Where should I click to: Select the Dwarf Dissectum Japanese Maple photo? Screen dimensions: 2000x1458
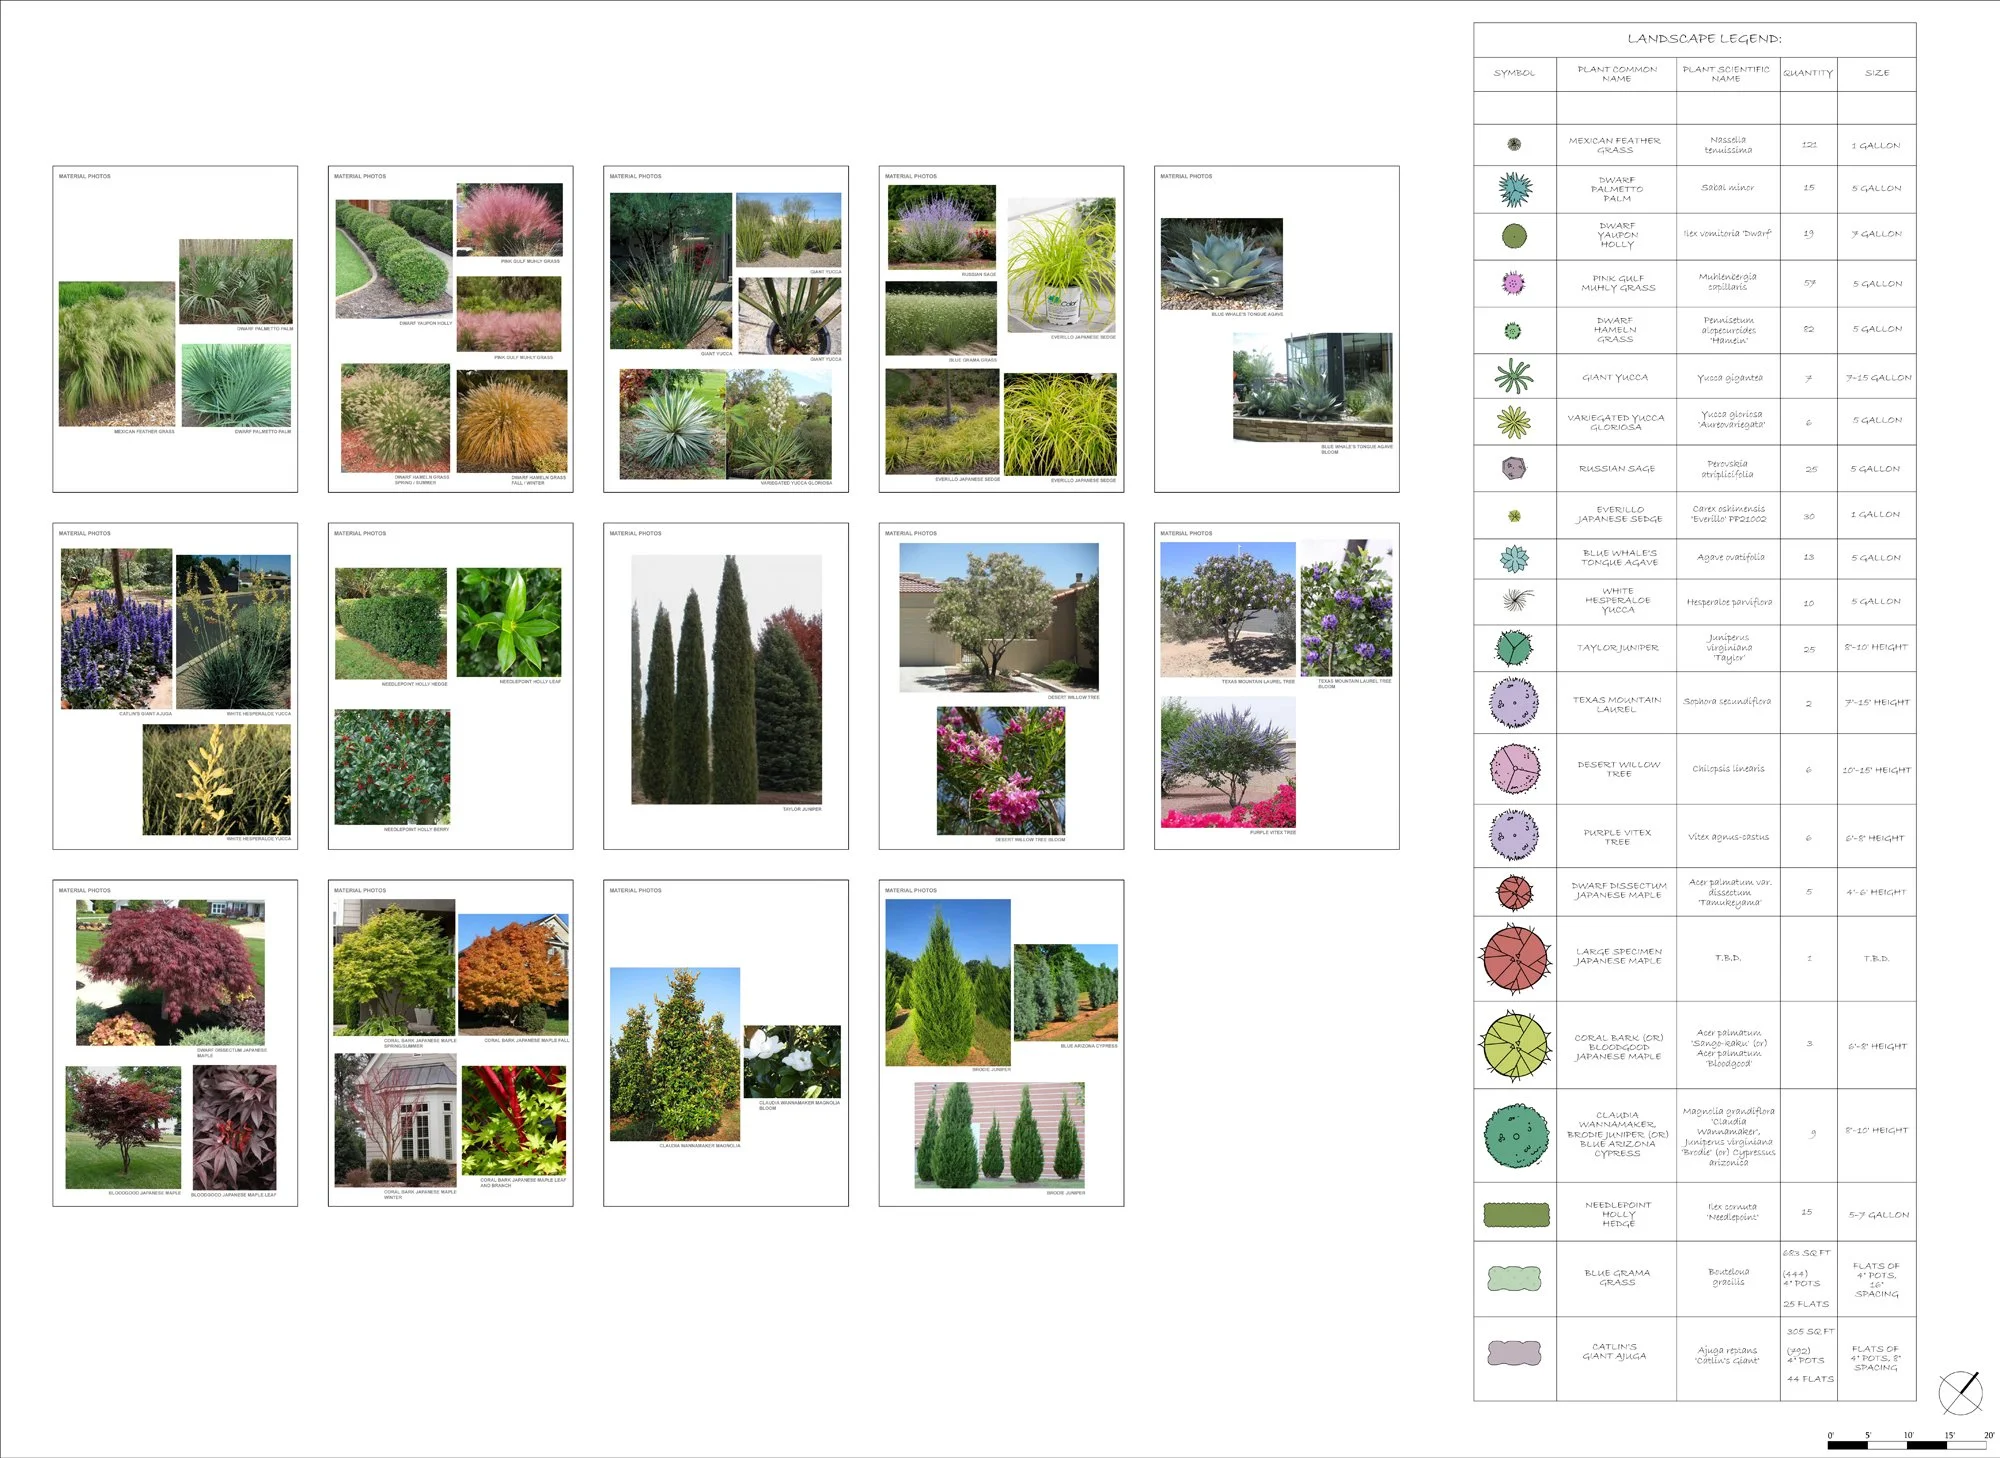coord(171,972)
